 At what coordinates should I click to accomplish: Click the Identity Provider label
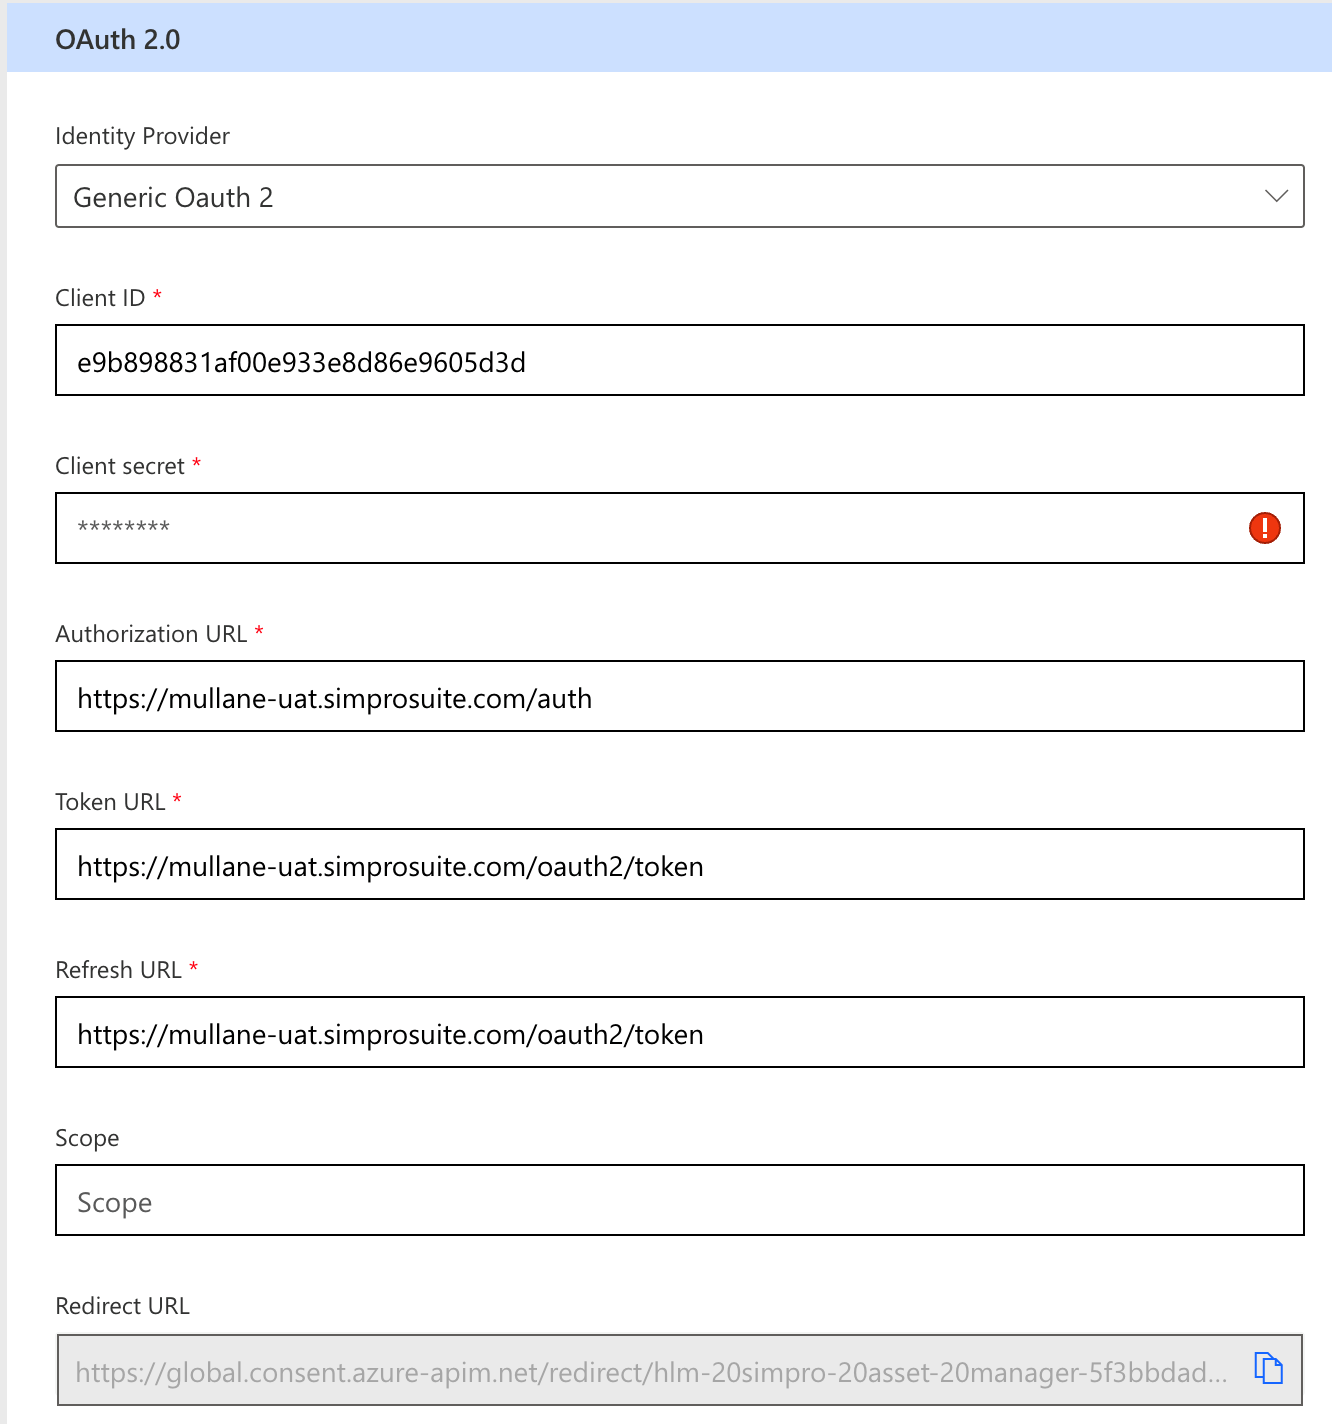point(142,136)
